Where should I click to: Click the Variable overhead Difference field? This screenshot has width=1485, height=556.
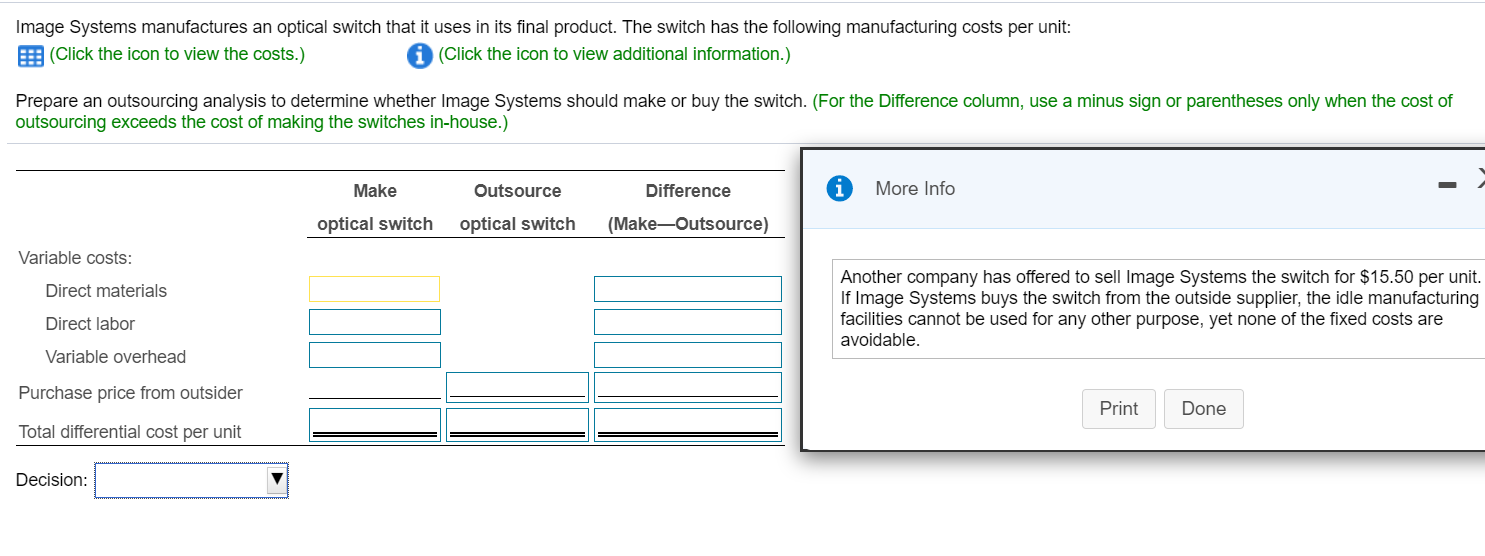(x=687, y=355)
